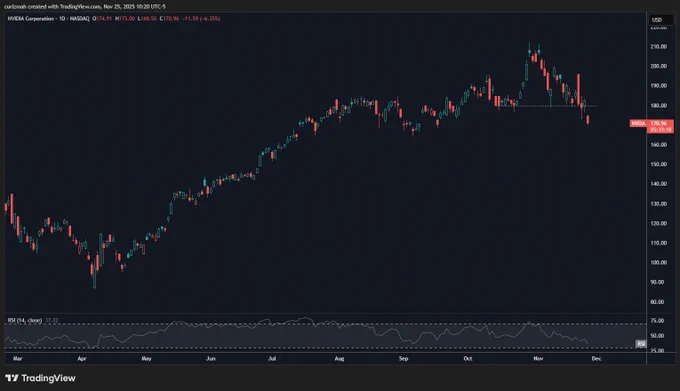Click the 120.00 price axis label
680x391 pixels.
point(658,223)
